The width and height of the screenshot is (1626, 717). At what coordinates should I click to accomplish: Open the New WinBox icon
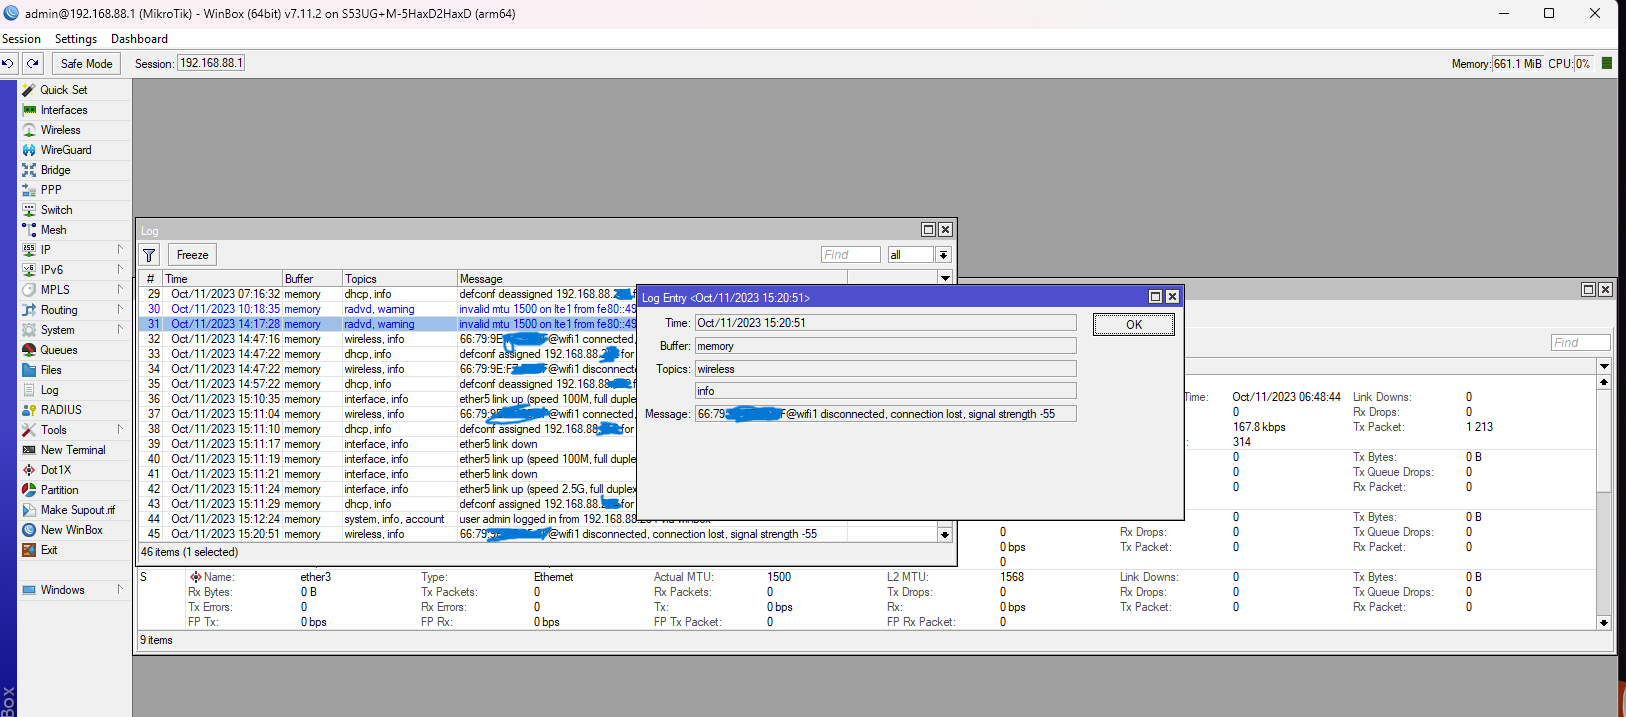[29, 530]
